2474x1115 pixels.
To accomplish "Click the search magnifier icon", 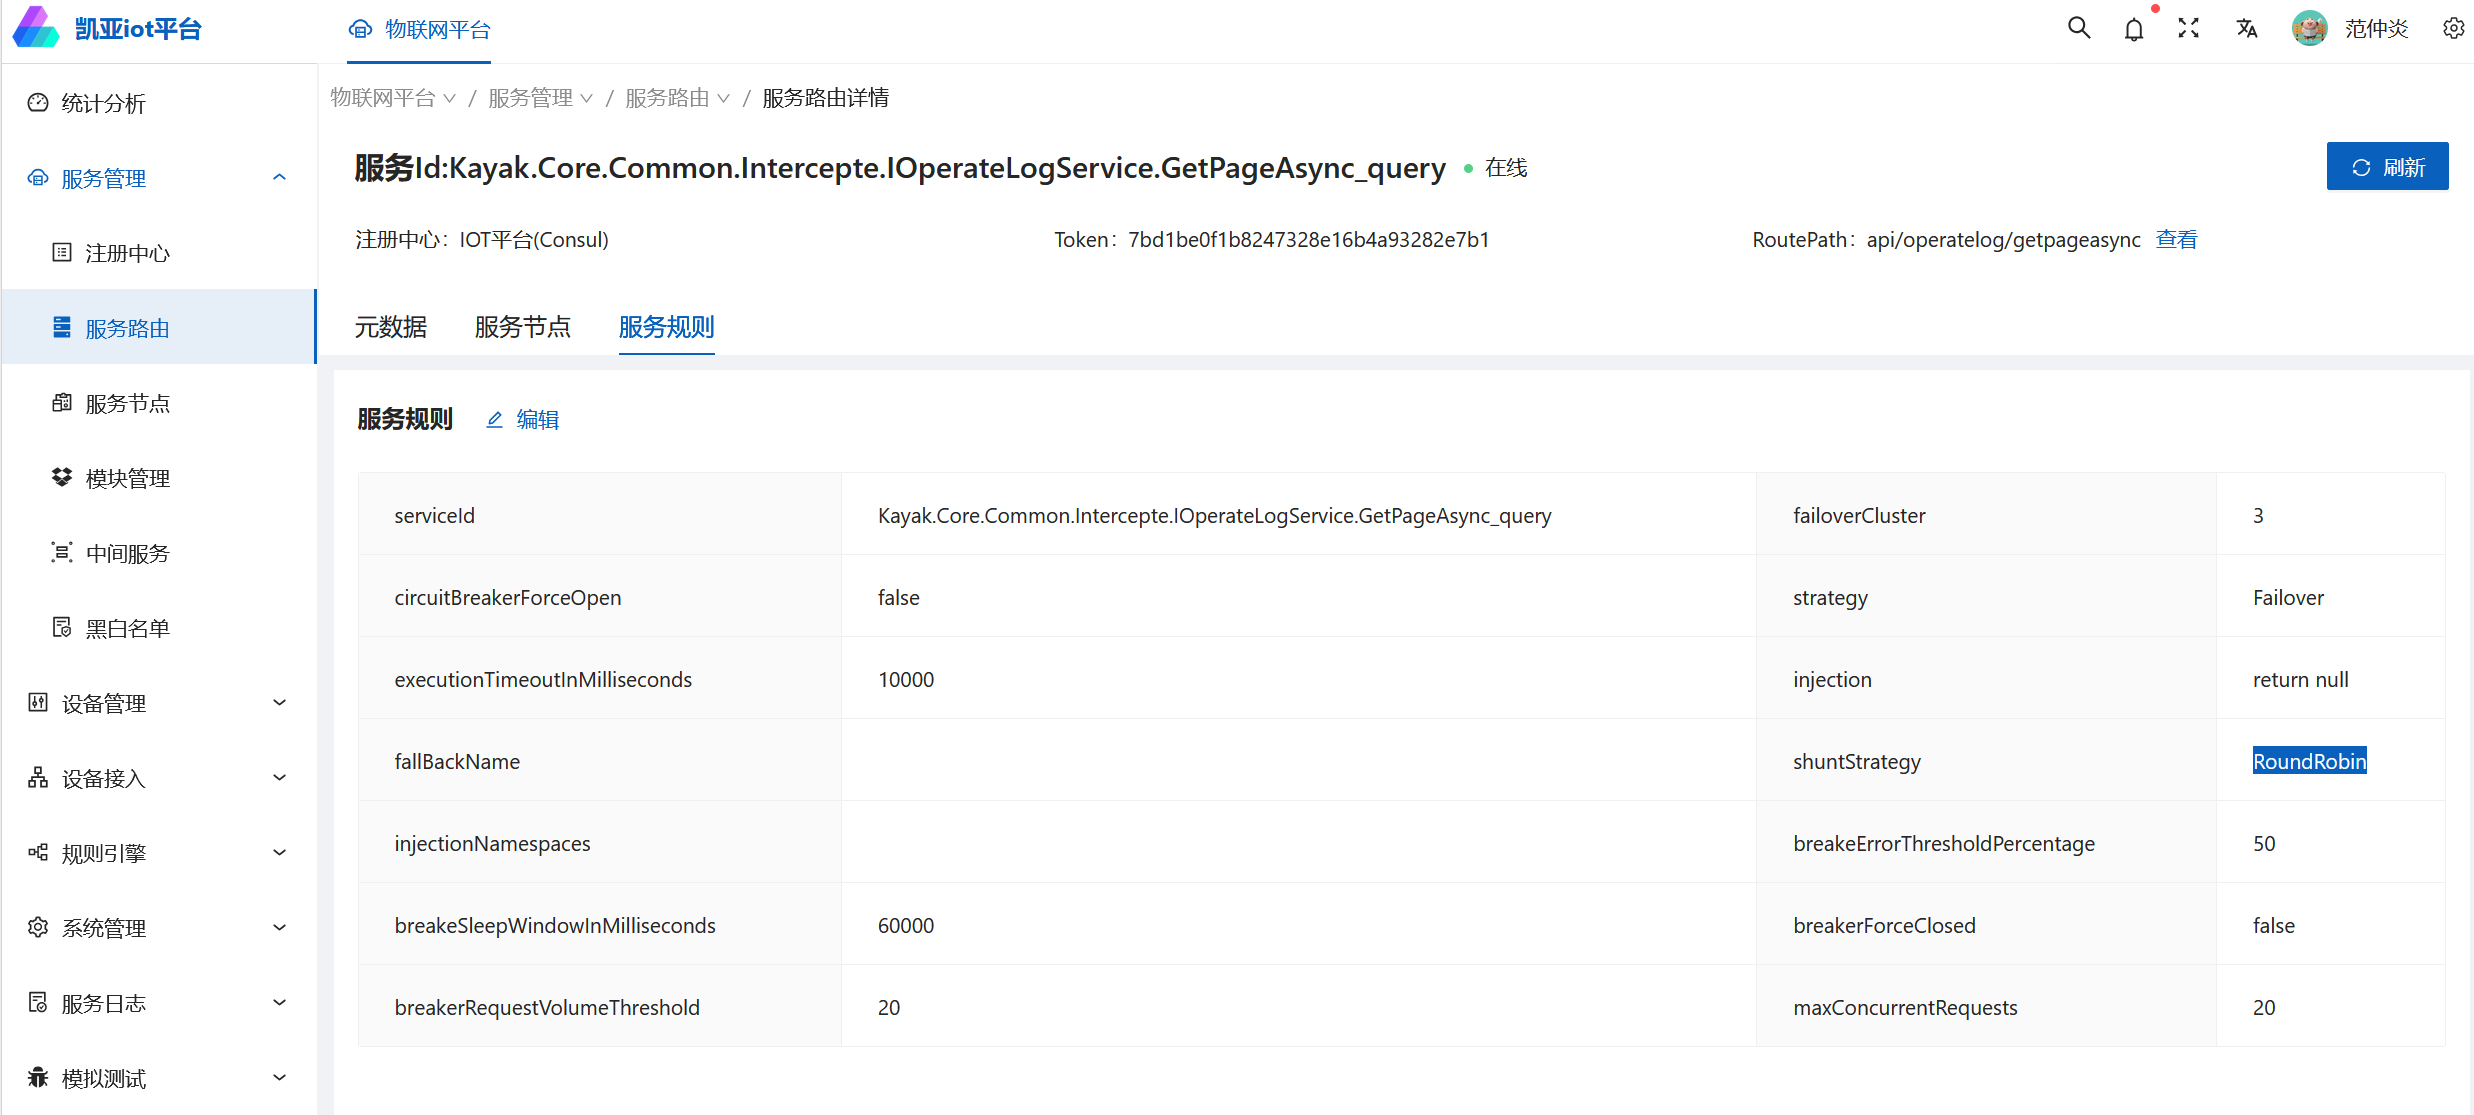I will point(2079,28).
